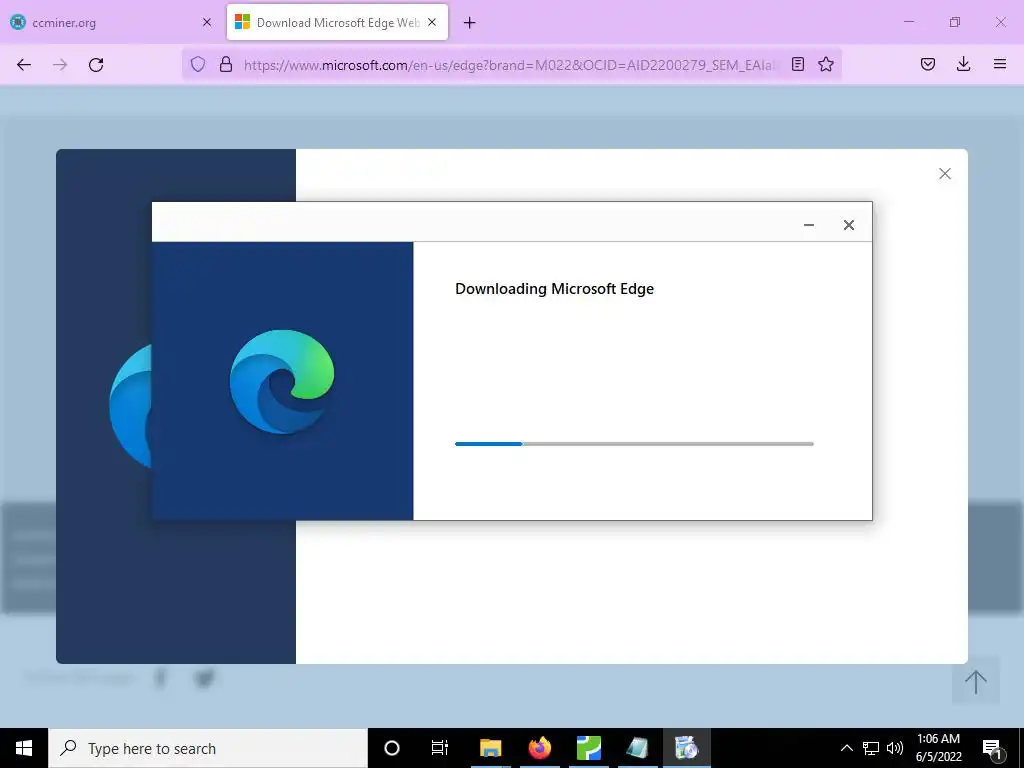Close the ccminer.org tab

coord(207,22)
